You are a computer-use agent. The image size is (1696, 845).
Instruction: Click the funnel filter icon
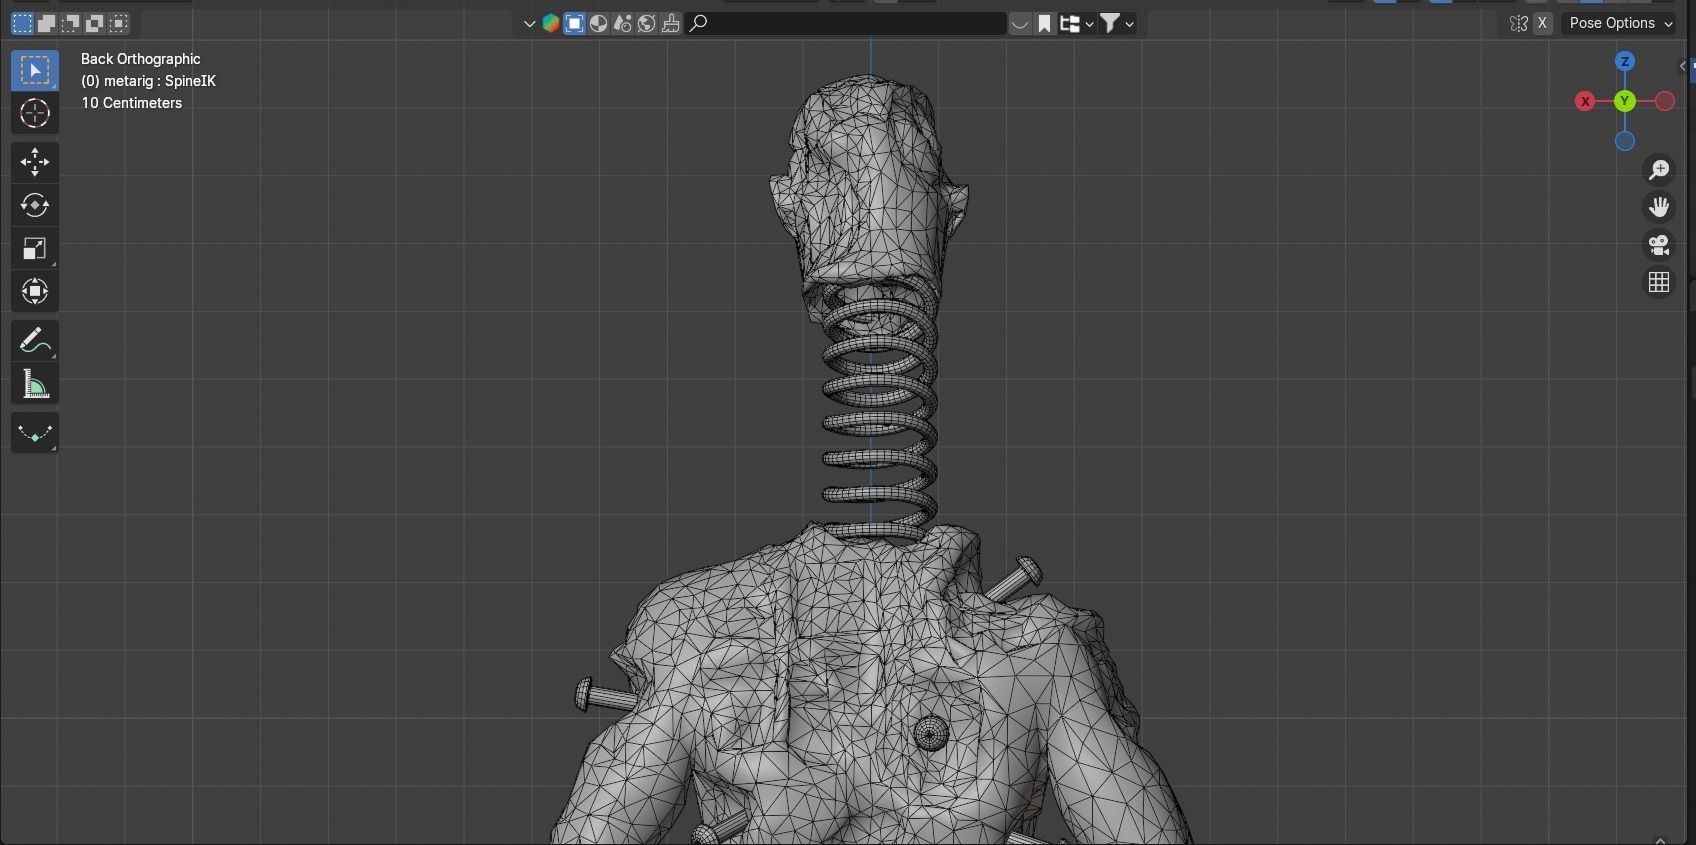[x=1110, y=23]
